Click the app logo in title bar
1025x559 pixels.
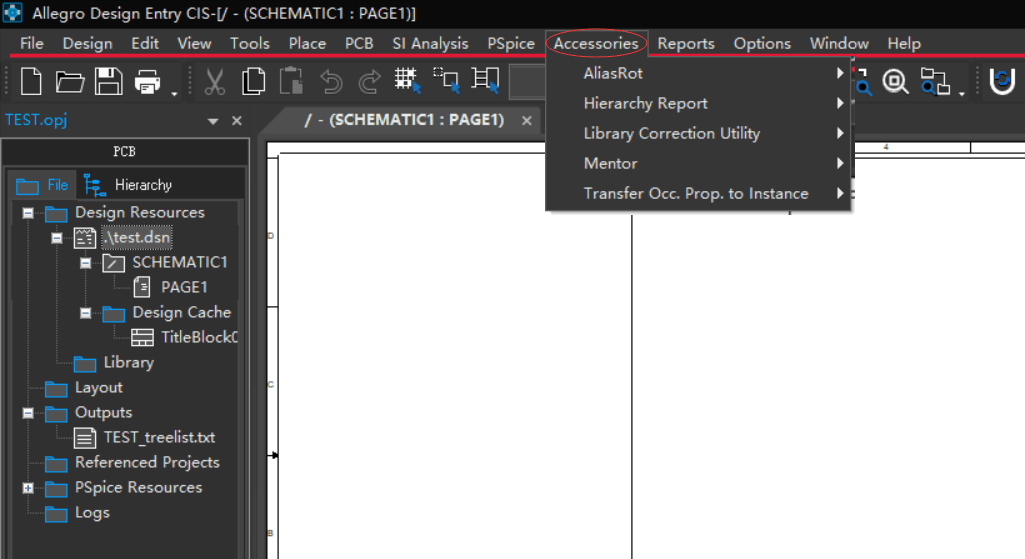(13, 12)
